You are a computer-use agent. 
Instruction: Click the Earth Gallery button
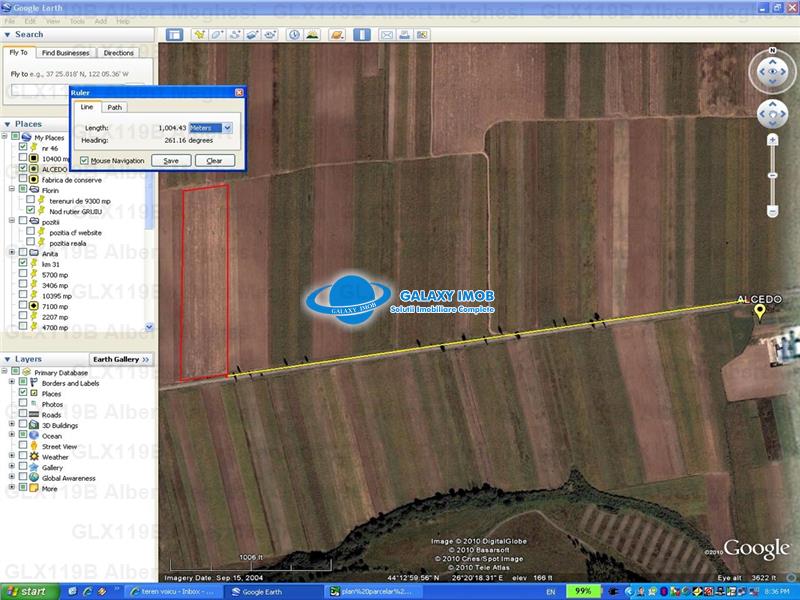tap(121, 359)
